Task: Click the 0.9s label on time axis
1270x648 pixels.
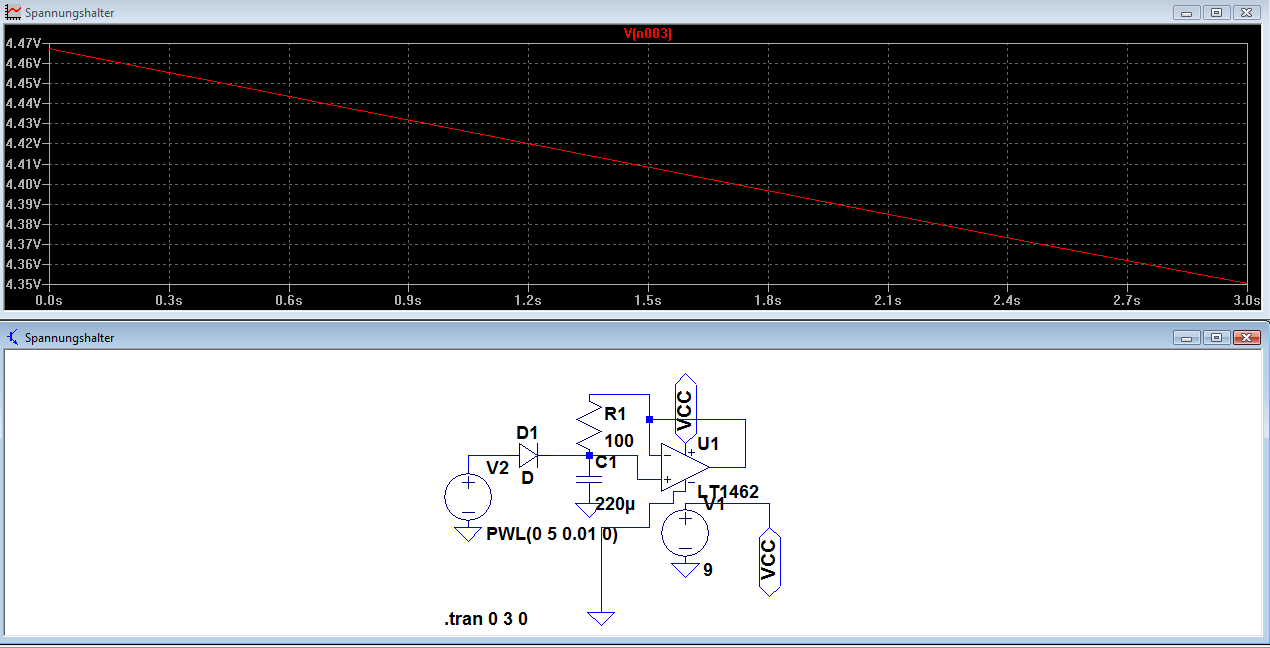Action: [408, 300]
